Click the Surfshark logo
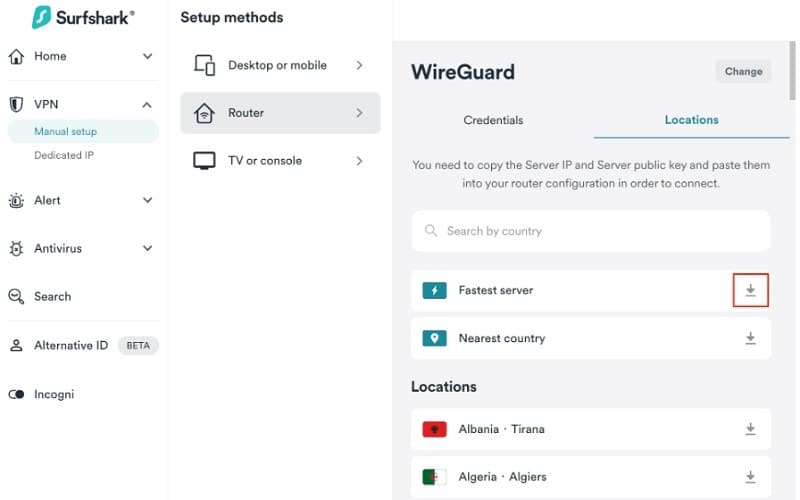800x500 pixels. tap(83, 17)
